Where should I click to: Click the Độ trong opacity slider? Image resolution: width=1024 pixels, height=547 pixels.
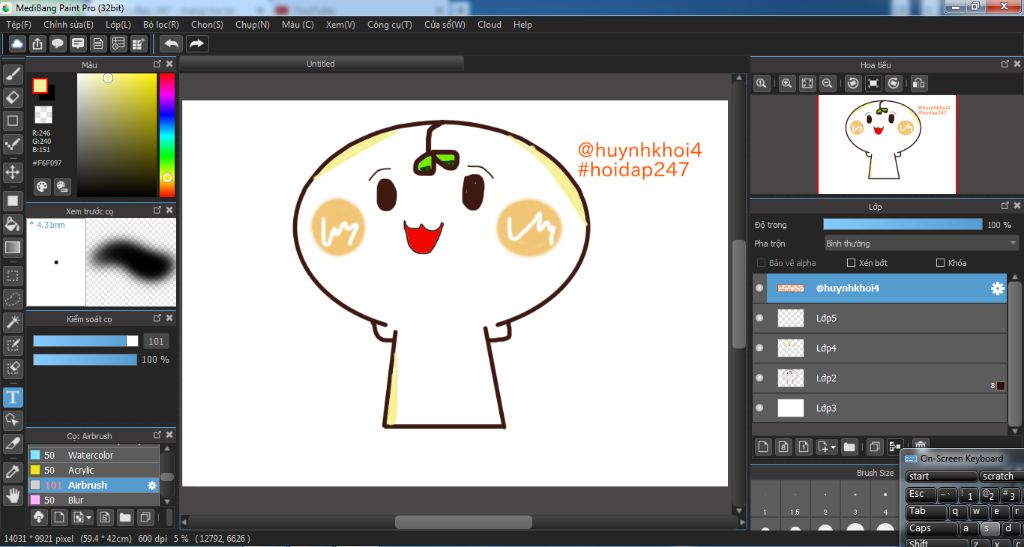tap(903, 225)
